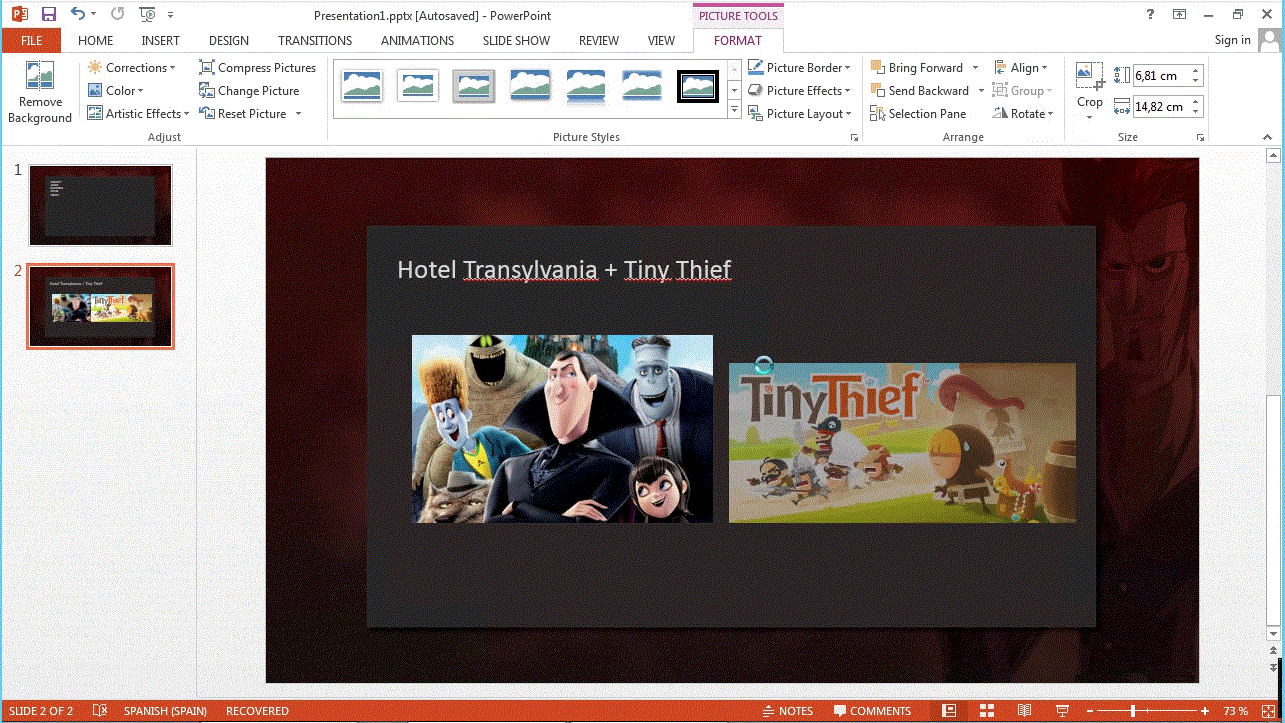Screen dimensions: 1285x723
Task: Open Color dropdown in Adjust group
Action: (116, 91)
